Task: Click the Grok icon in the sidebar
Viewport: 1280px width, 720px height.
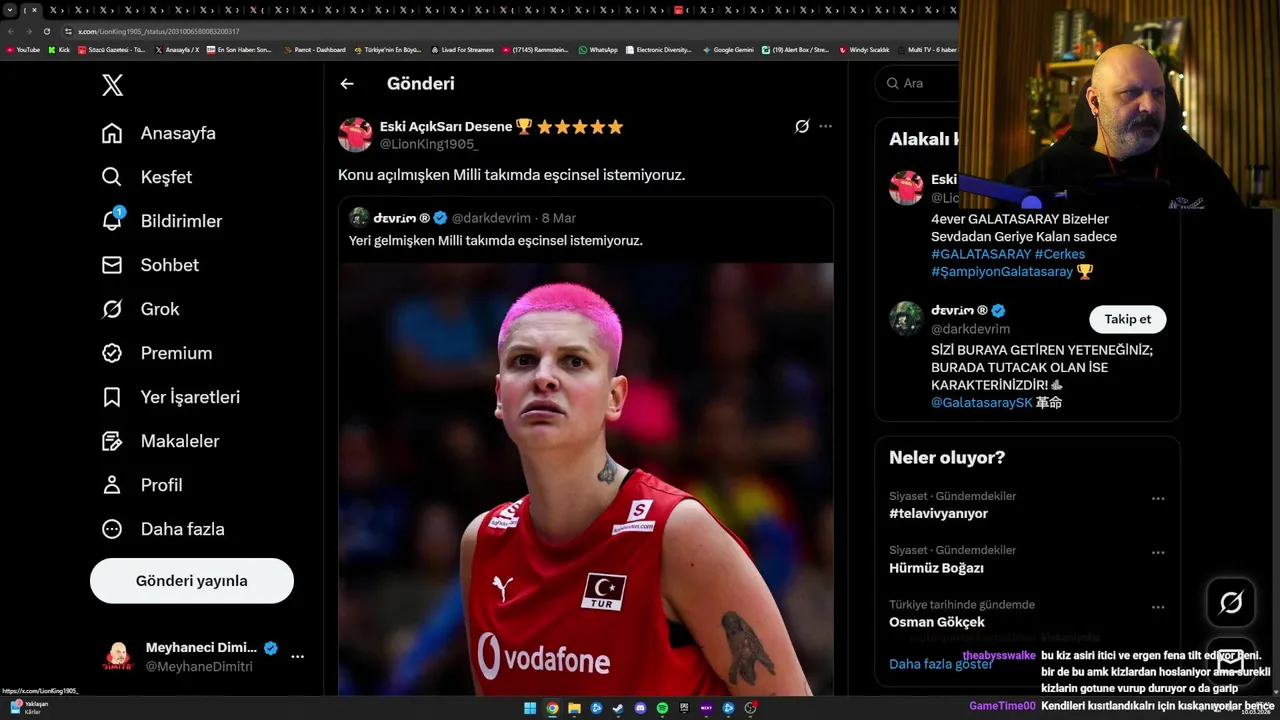Action: [112, 309]
